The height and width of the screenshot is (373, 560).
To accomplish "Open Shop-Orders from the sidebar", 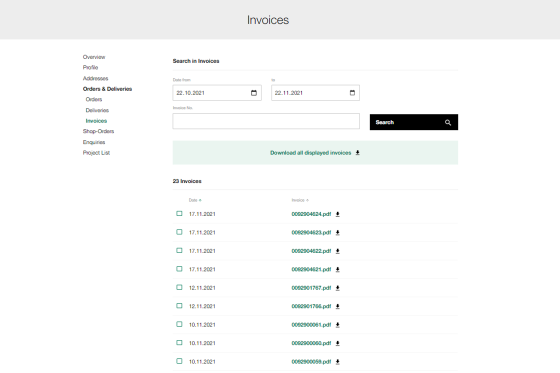I will [x=98, y=131].
